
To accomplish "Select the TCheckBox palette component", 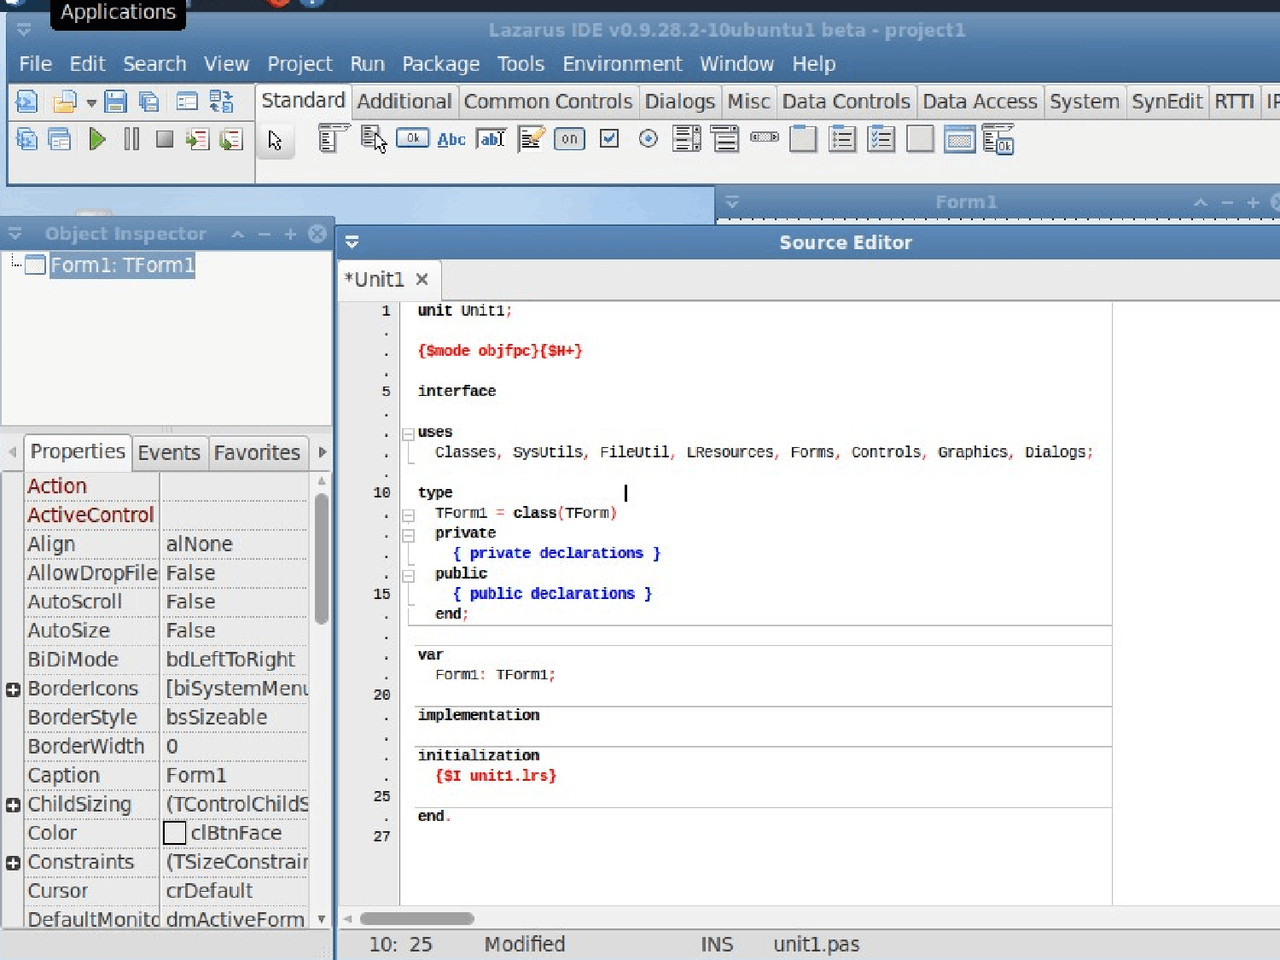I will pyautogui.click(x=609, y=139).
